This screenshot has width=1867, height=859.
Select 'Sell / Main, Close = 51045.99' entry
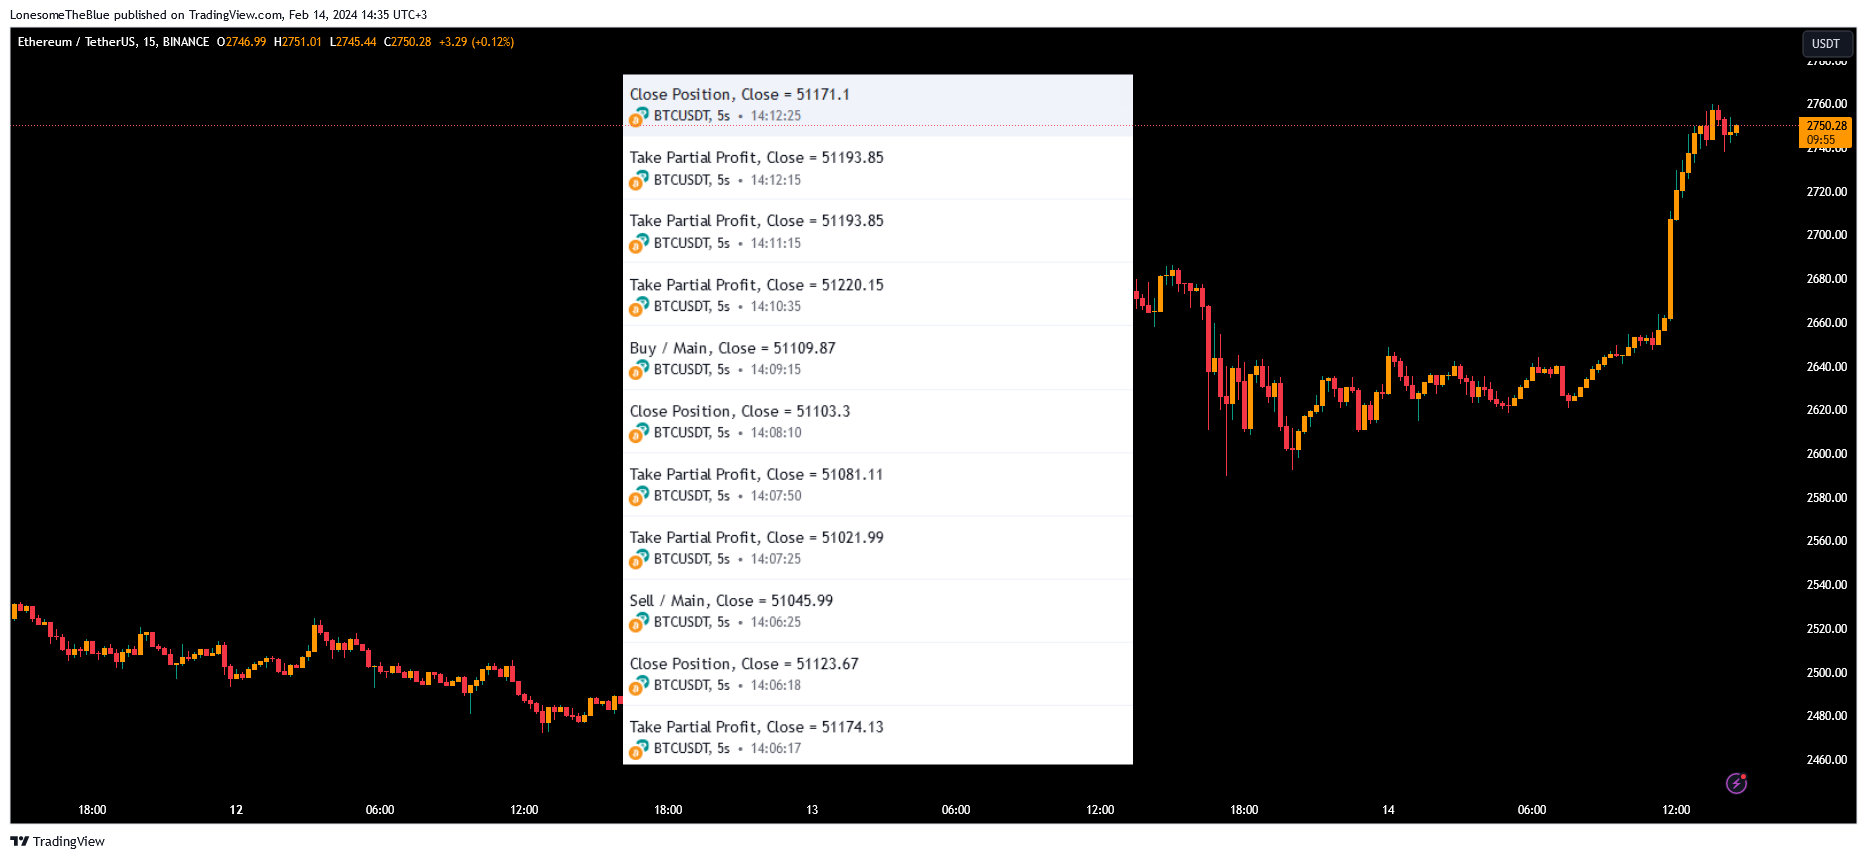pyautogui.click(x=877, y=610)
